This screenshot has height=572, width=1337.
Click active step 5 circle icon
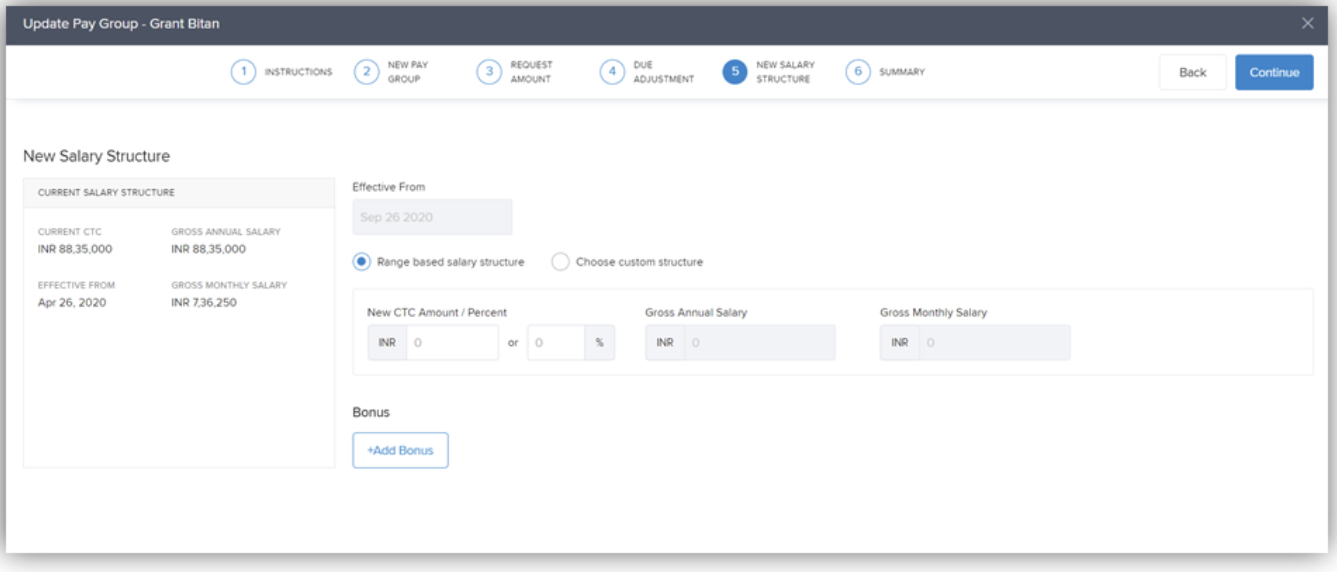(734, 73)
